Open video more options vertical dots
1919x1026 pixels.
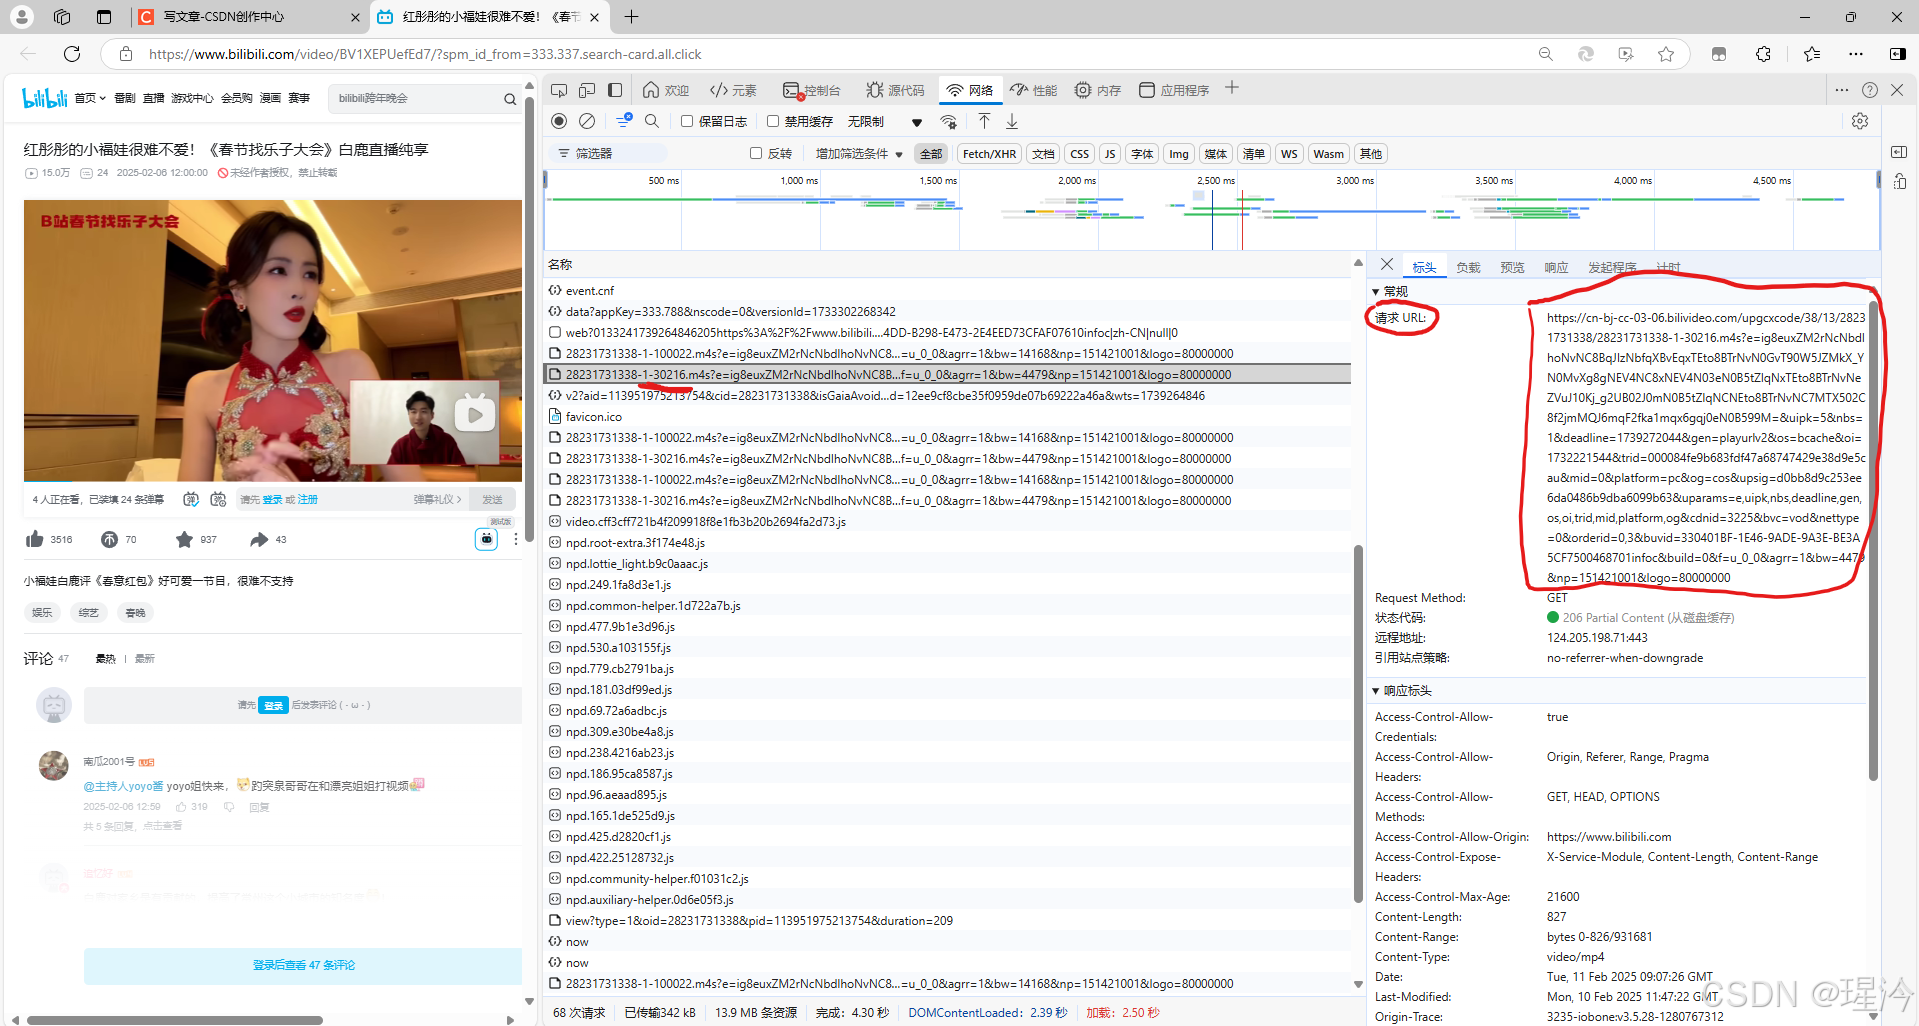pos(516,540)
